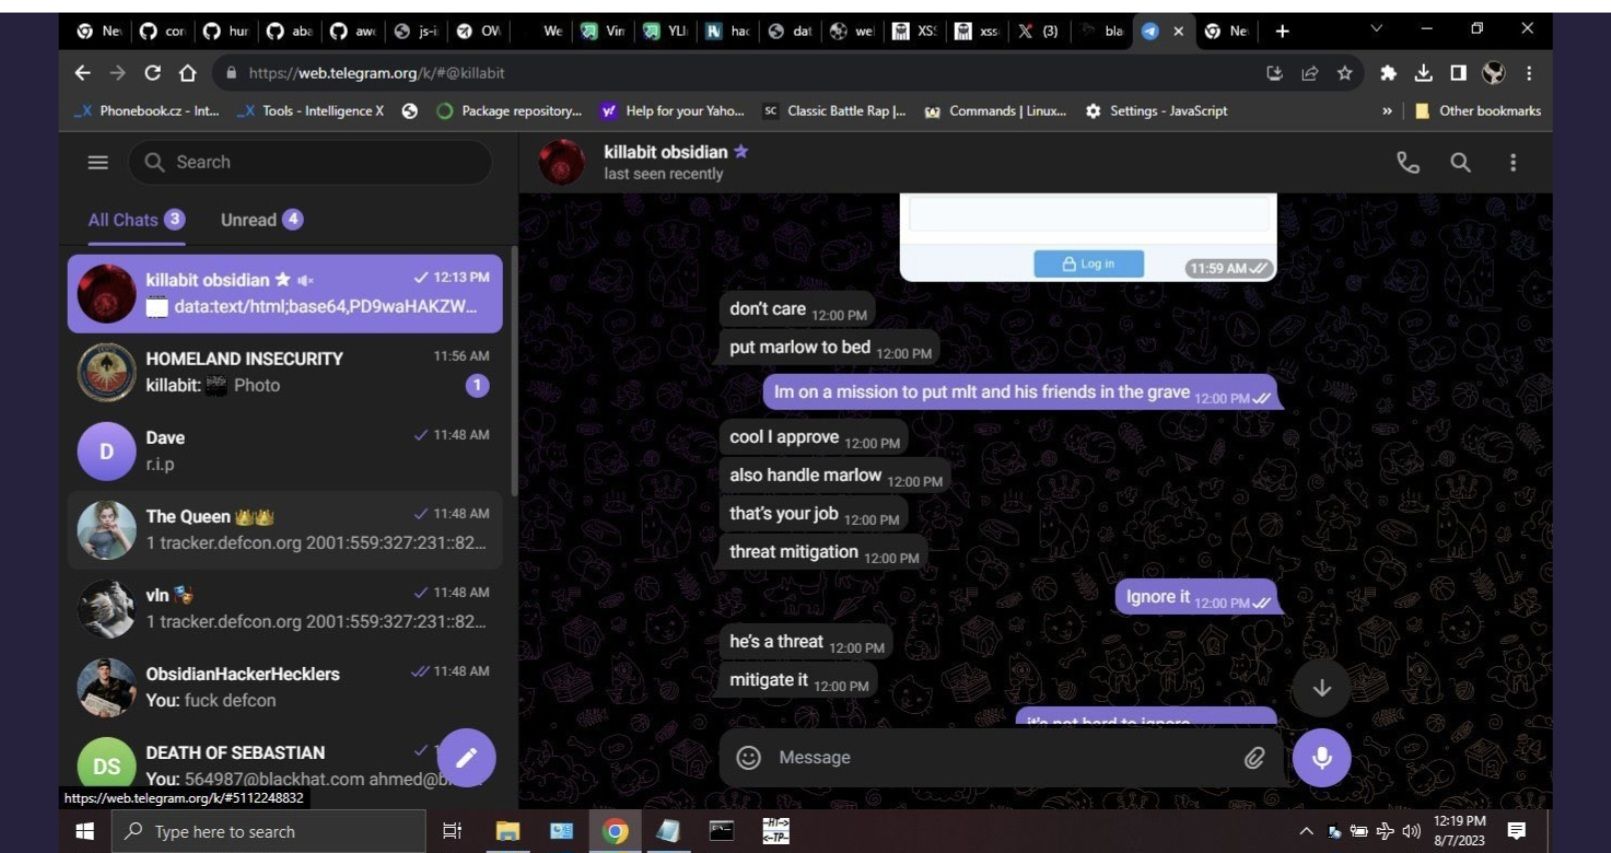Expand the hidden bookmarks chevron
The height and width of the screenshot is (853, 1611).
(x=1387, y=111)
